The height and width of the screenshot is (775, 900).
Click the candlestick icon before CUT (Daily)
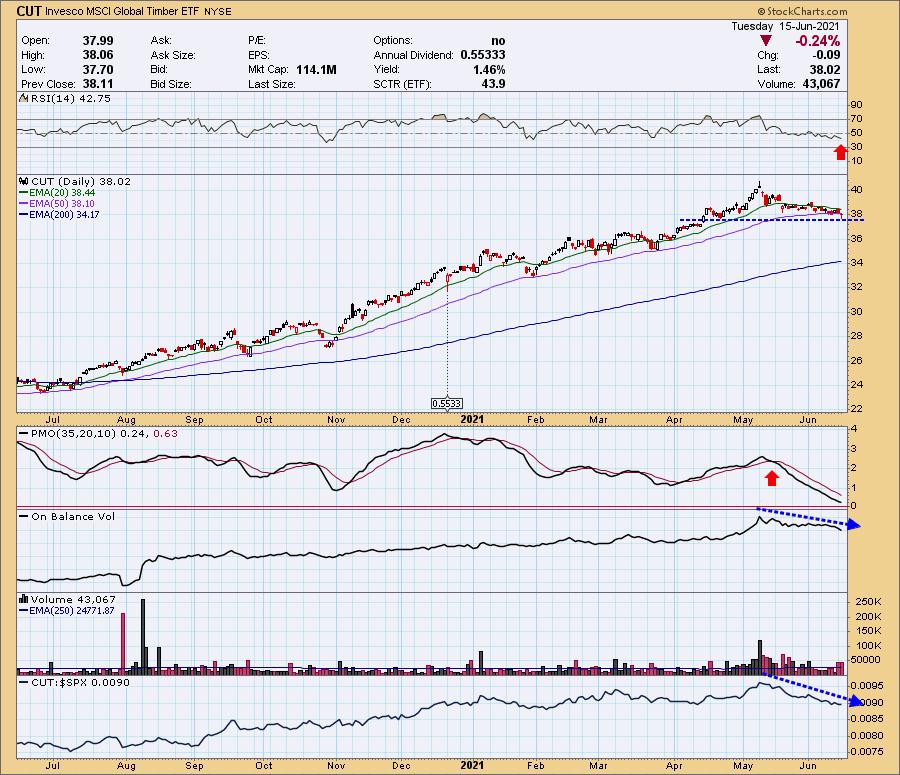pos(25,181)
